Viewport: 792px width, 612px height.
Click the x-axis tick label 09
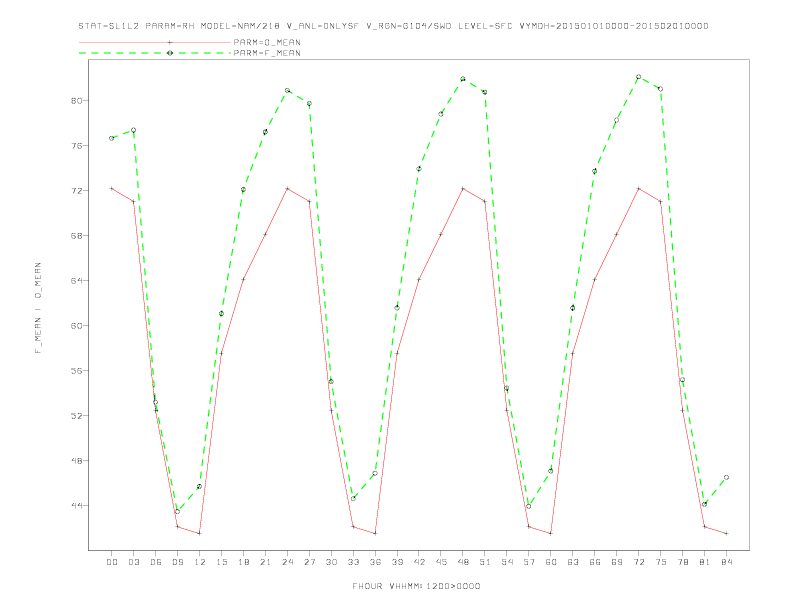[x=177, y=562]
